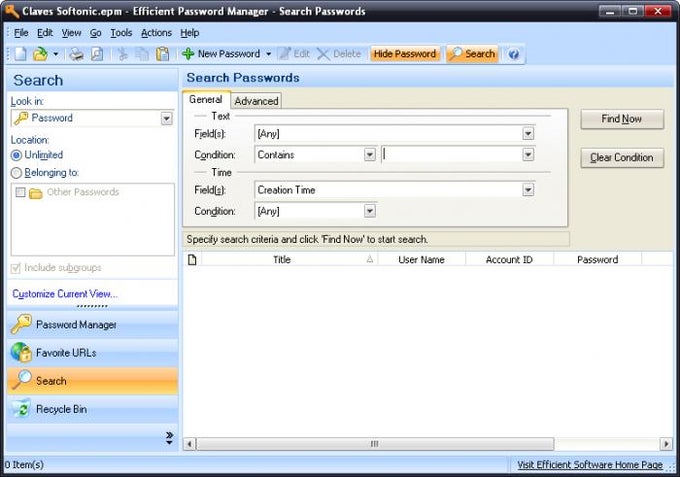The image size is (680, 477).
Task: Sort results by the Password column
Action: 598,260
